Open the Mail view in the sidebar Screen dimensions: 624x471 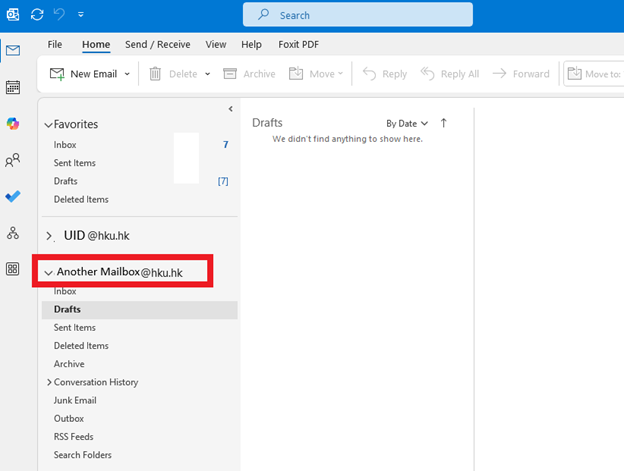(x=13, y=51)
